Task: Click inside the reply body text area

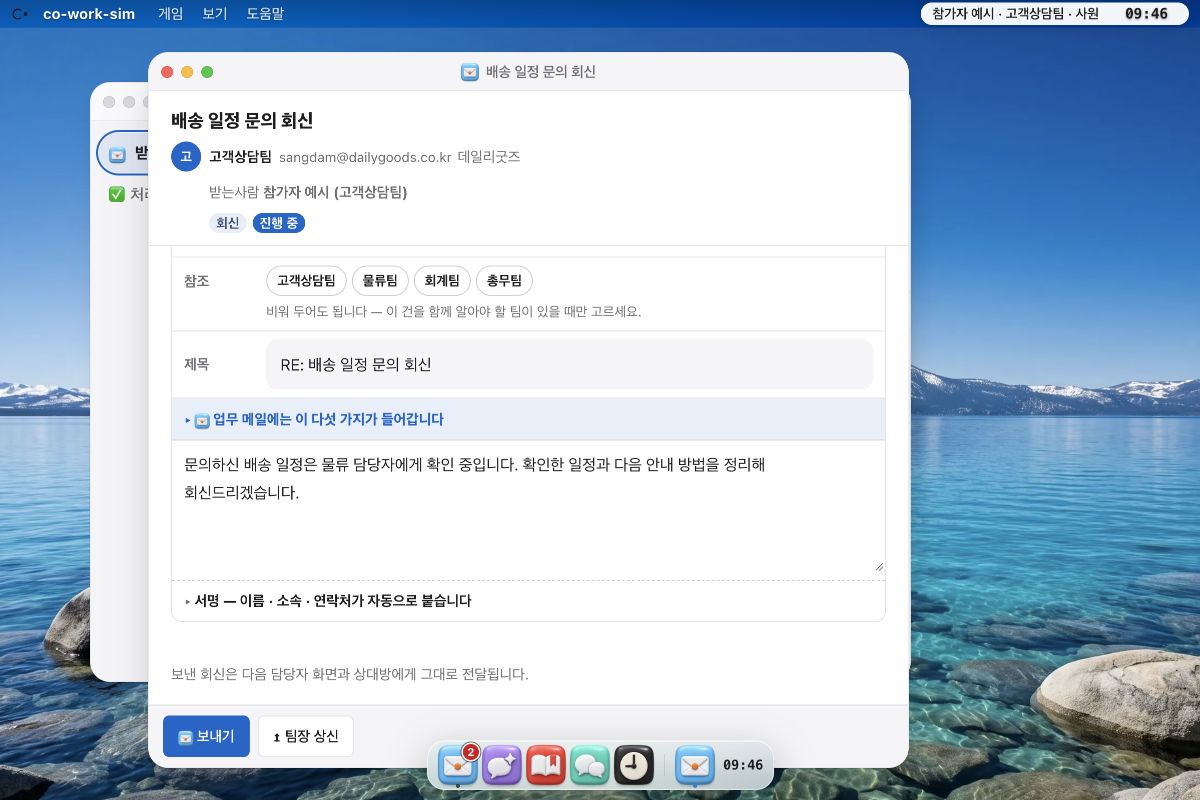Action: pos(528,508)
